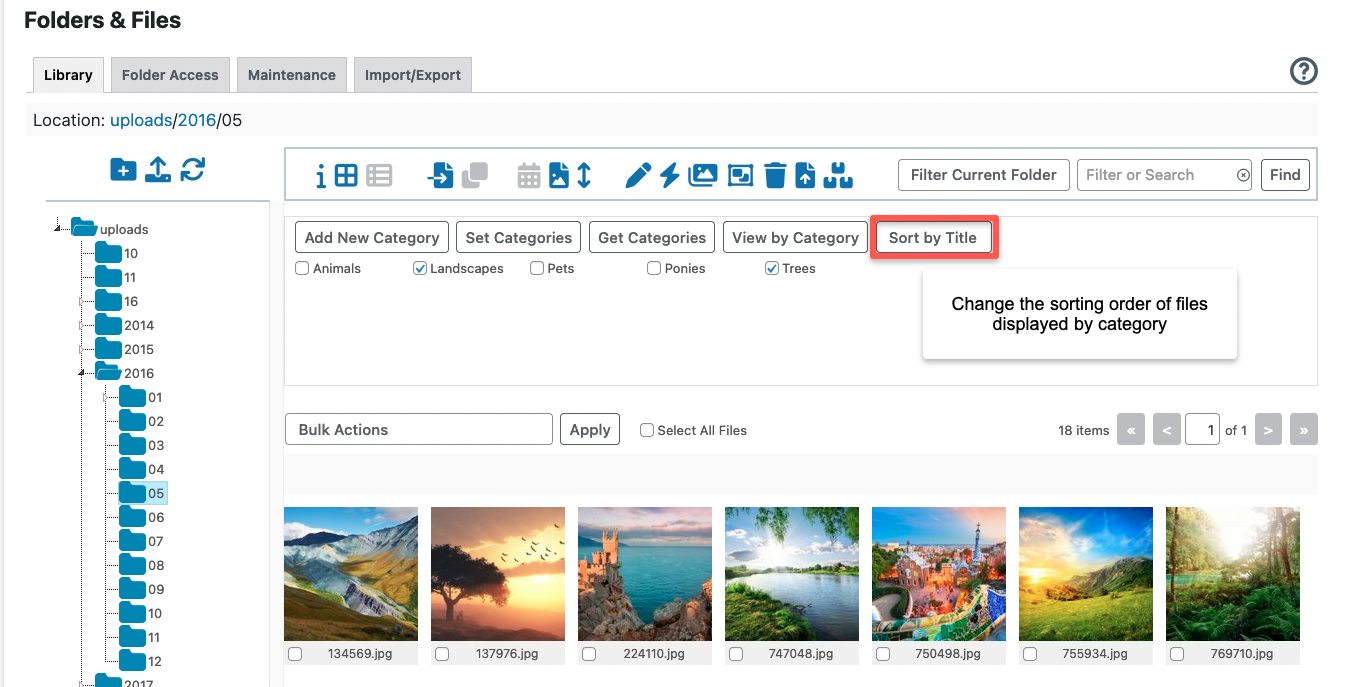Open the Bulk Actions dropdown
The height and width of the screenshot is (687, 1357).
418,429
